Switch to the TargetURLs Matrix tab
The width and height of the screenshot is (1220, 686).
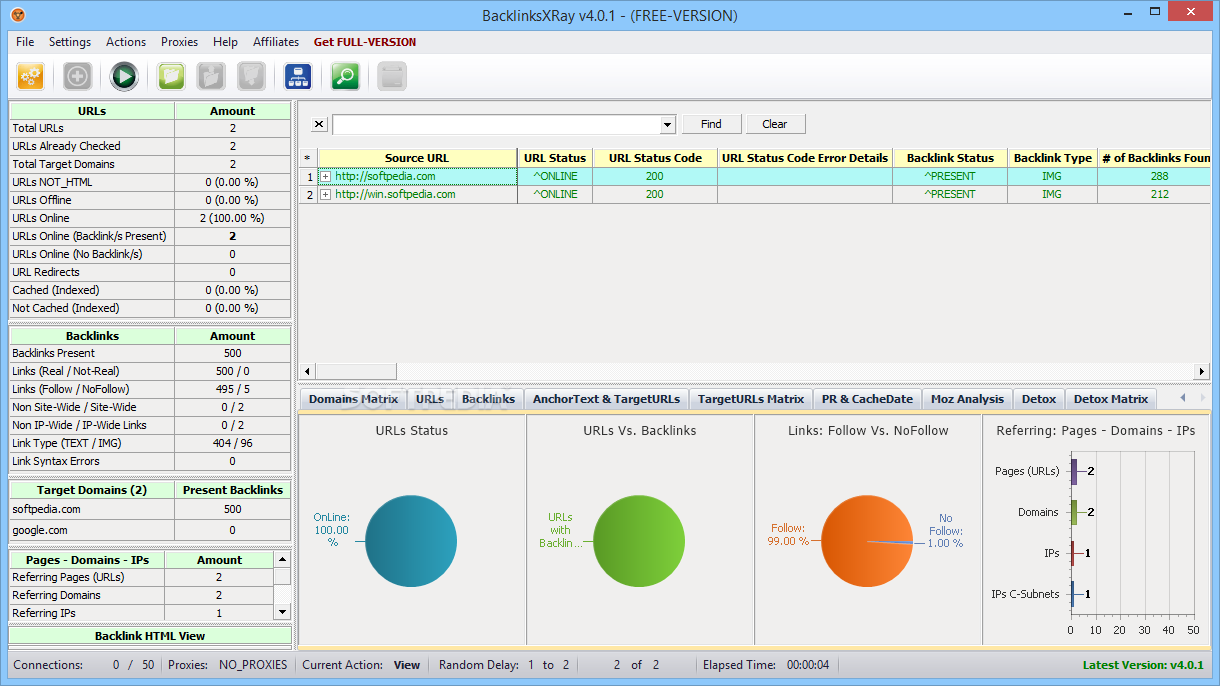[x=751, y=399]
